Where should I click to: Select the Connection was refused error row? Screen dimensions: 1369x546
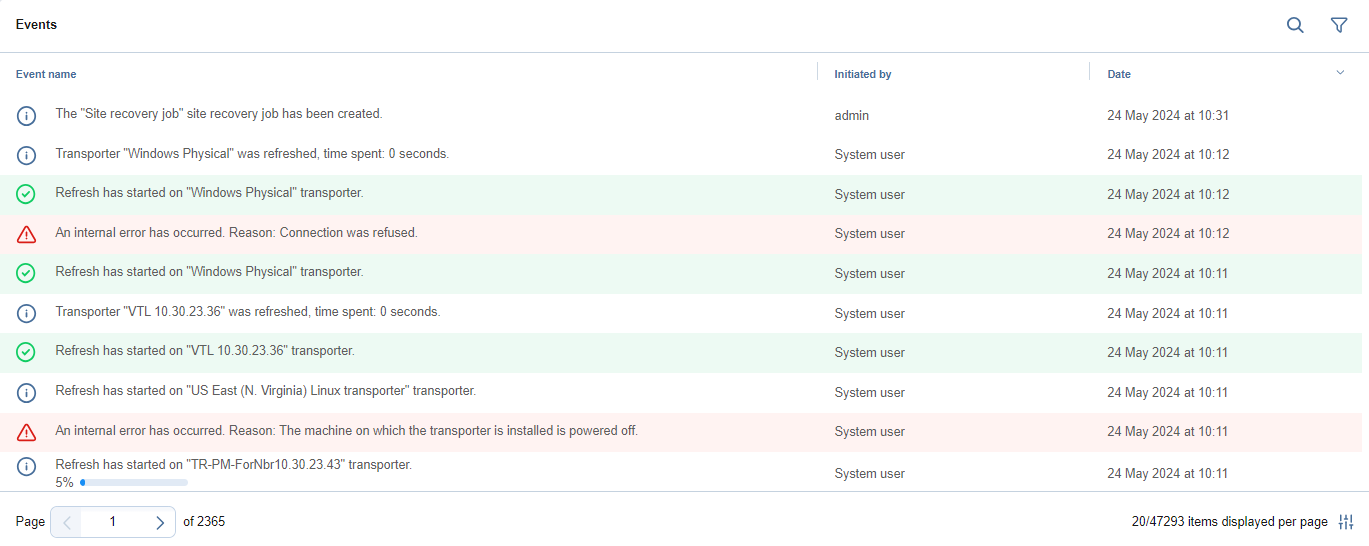236,233
